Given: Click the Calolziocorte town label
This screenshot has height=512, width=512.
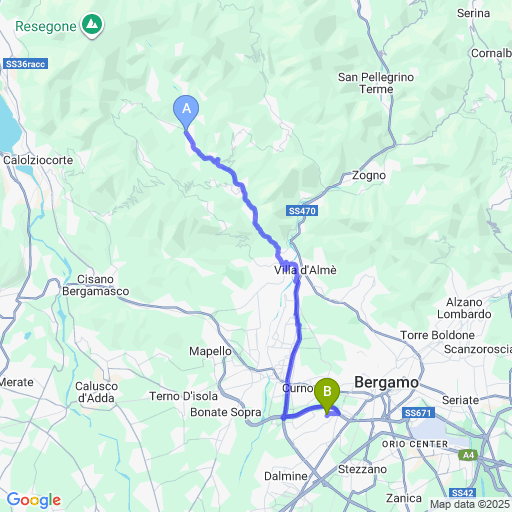Looking at the screenshot, I should tap(38, 160).
